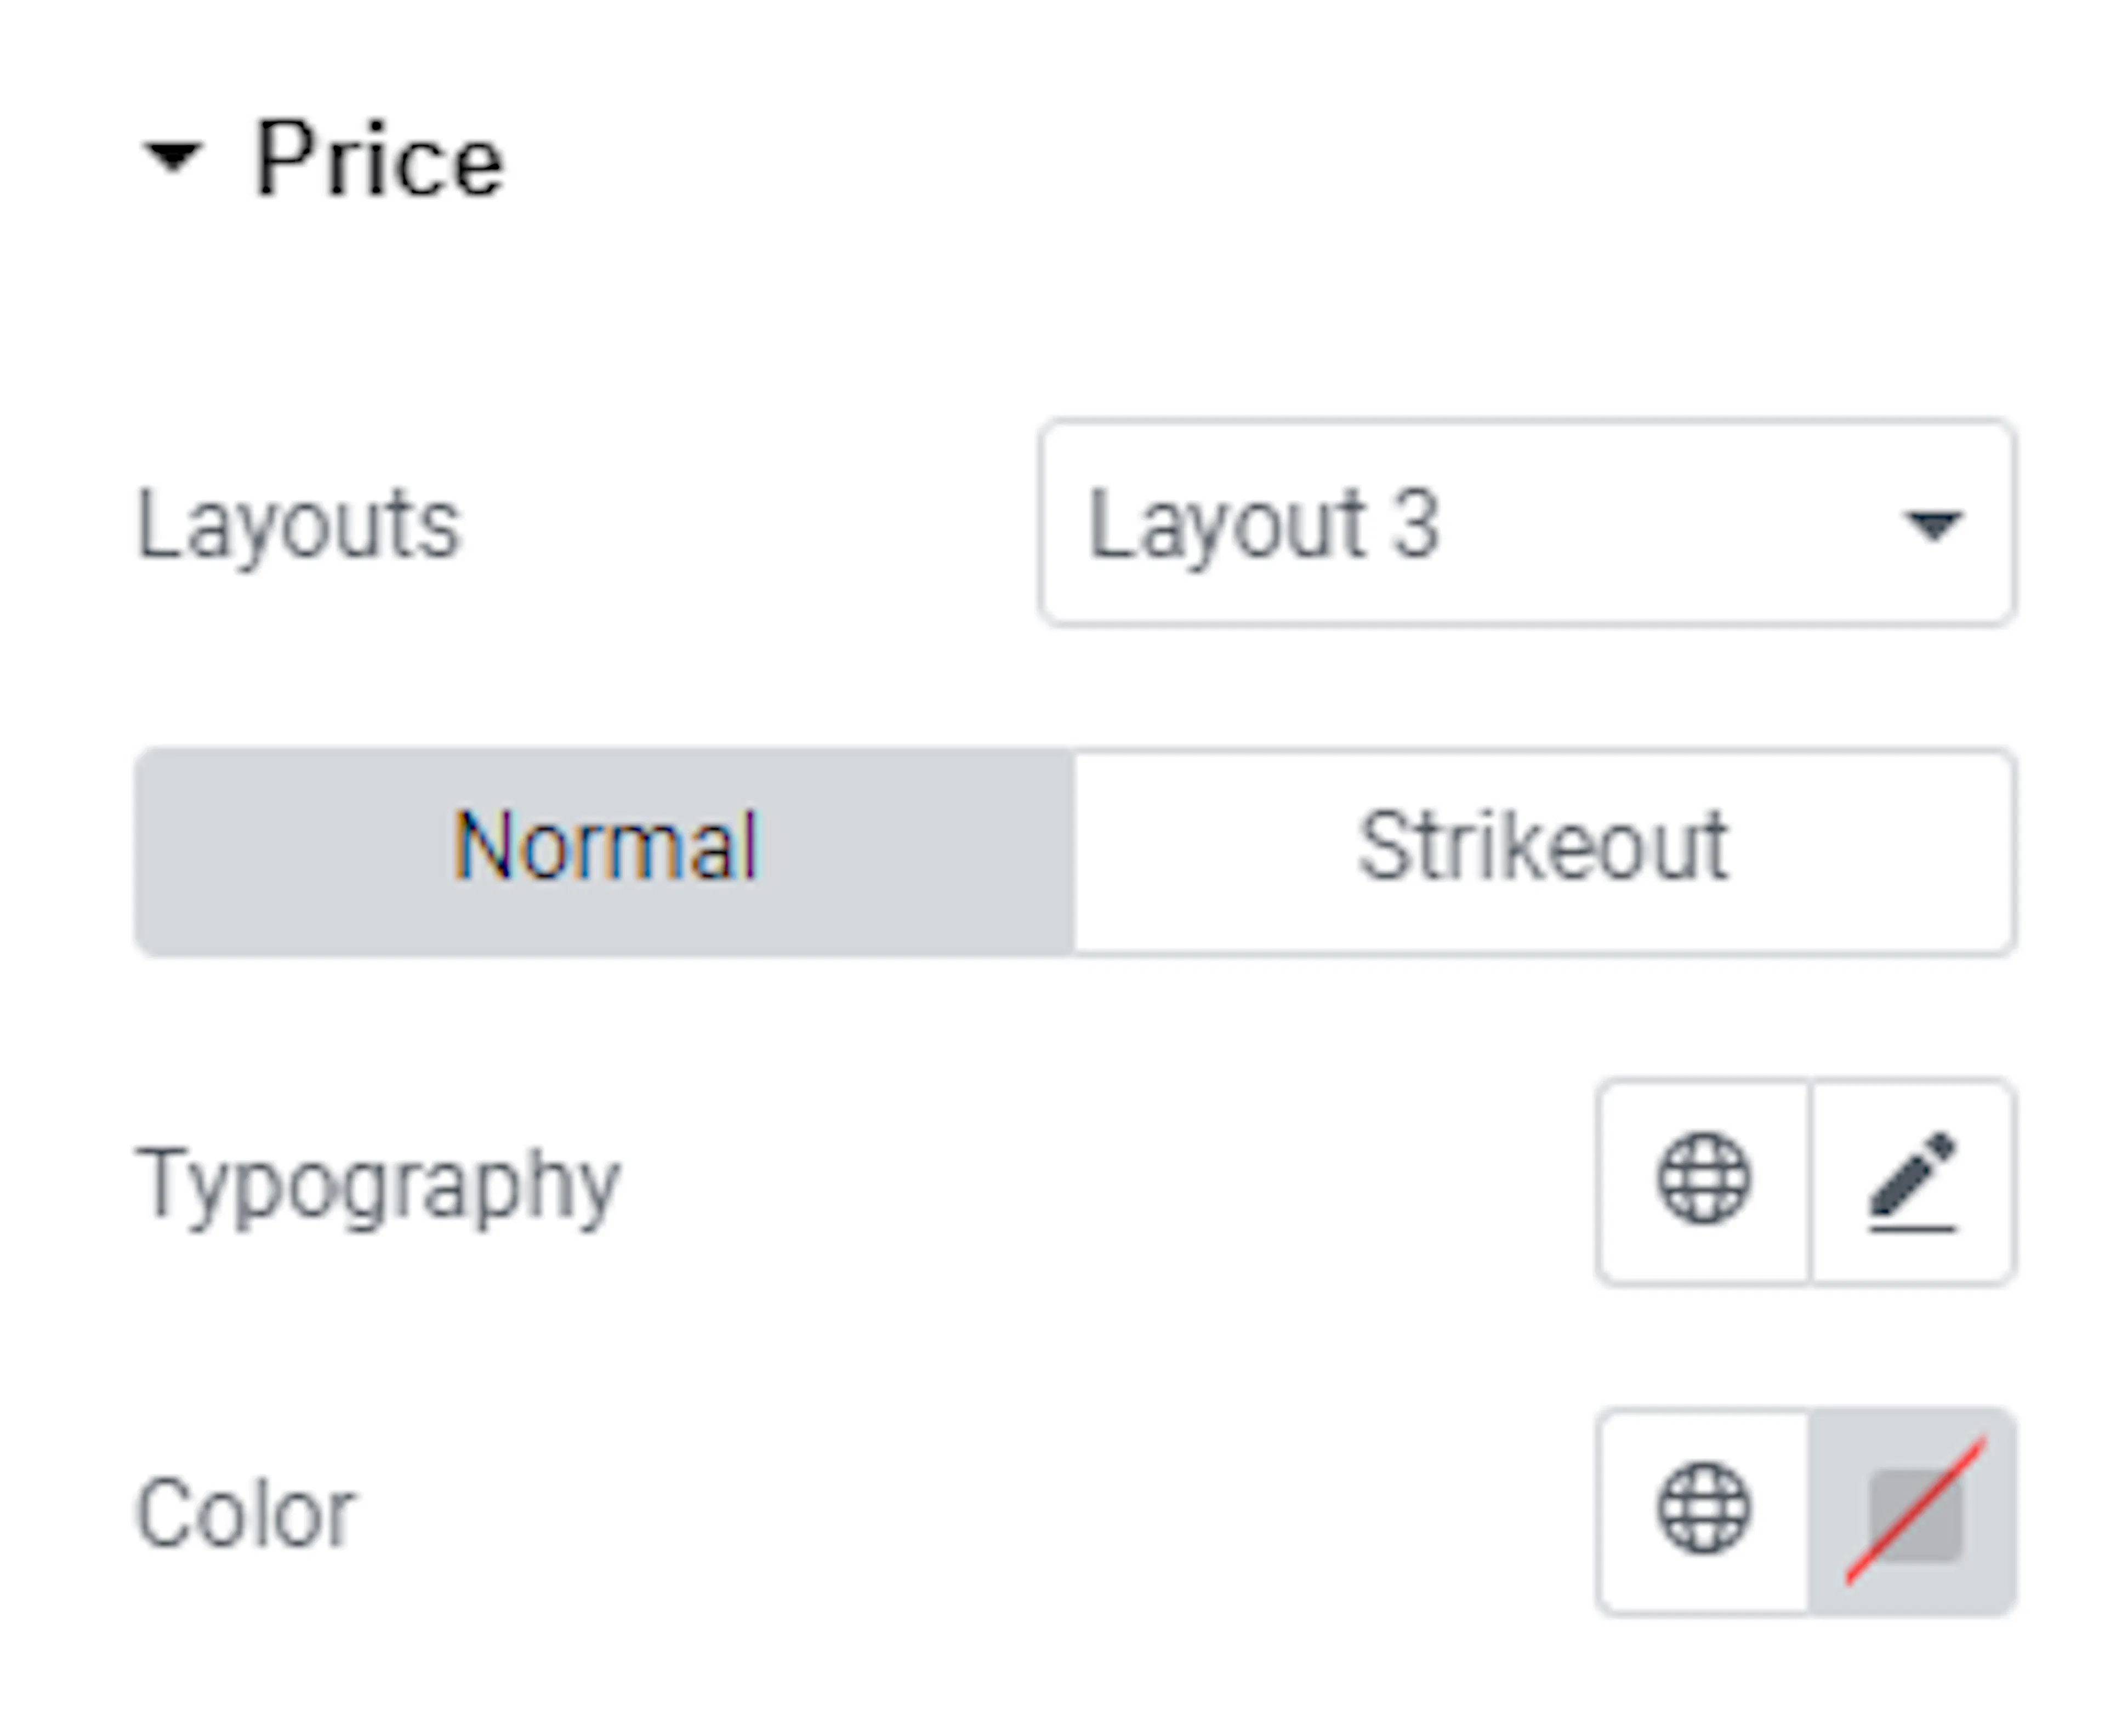Select the Layout 3 text in combo box
This screenshot has width=2105, height=1736.
[x=1264, y=526]
